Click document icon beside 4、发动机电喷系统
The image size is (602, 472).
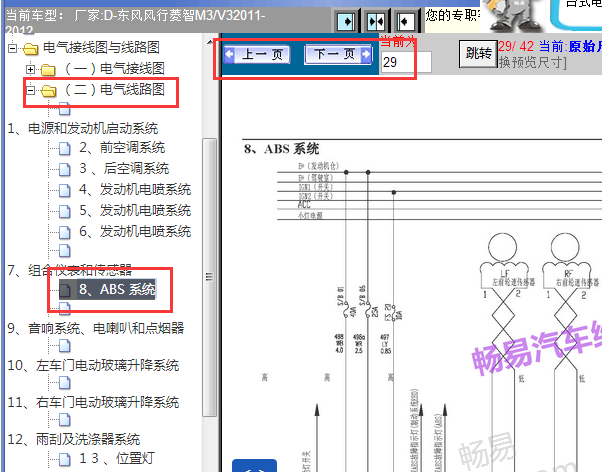point(65,190)
